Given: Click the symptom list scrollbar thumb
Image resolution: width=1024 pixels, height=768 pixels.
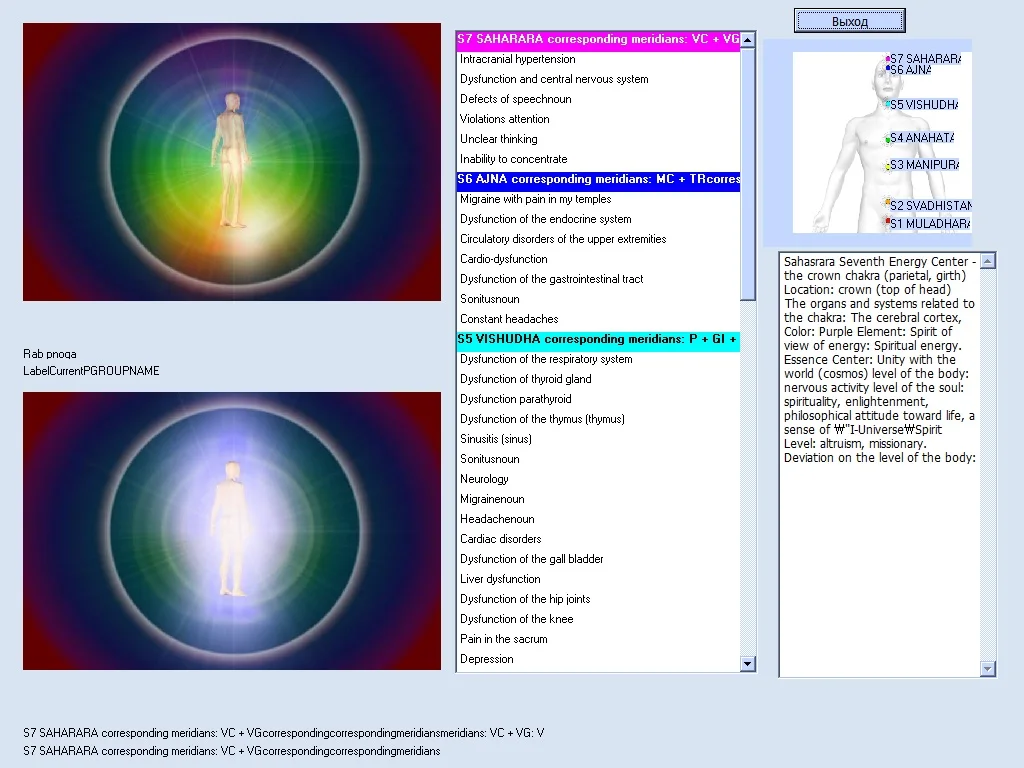Looking at the screenshot, I should [x=748, y=174].
